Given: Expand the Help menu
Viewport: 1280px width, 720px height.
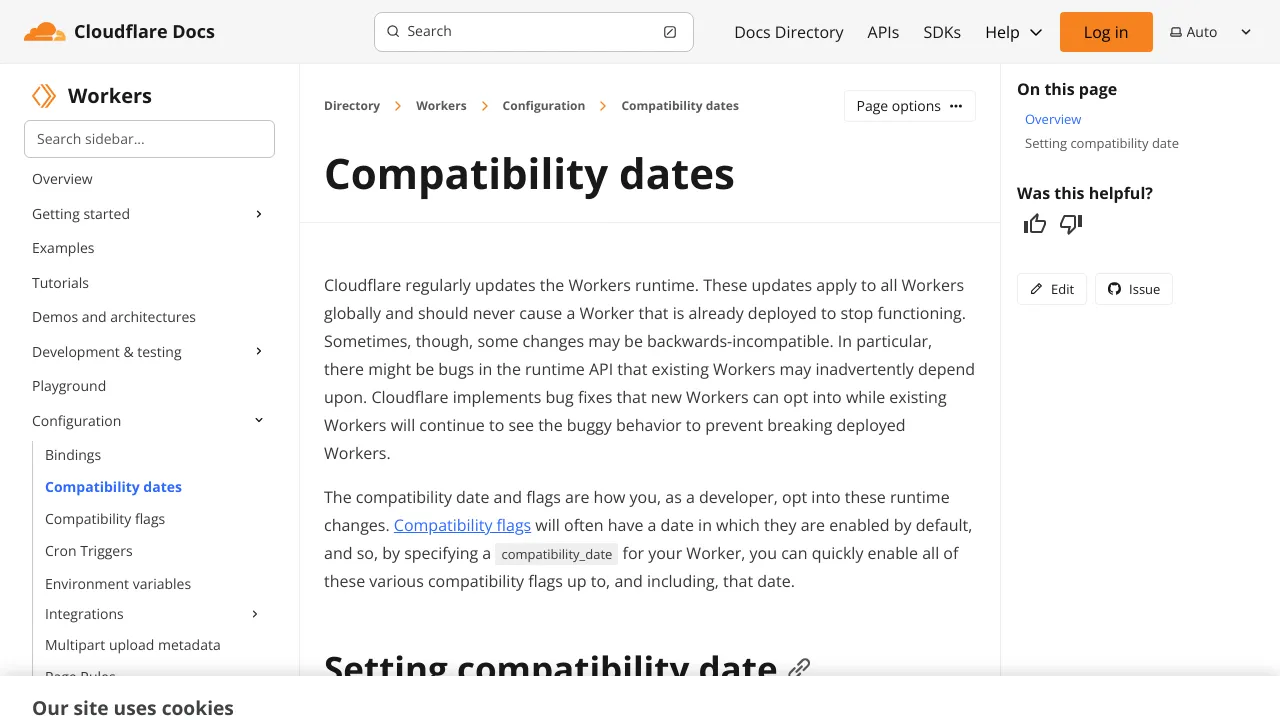Looking at the screenshot, I should (x=1014, y=32).
